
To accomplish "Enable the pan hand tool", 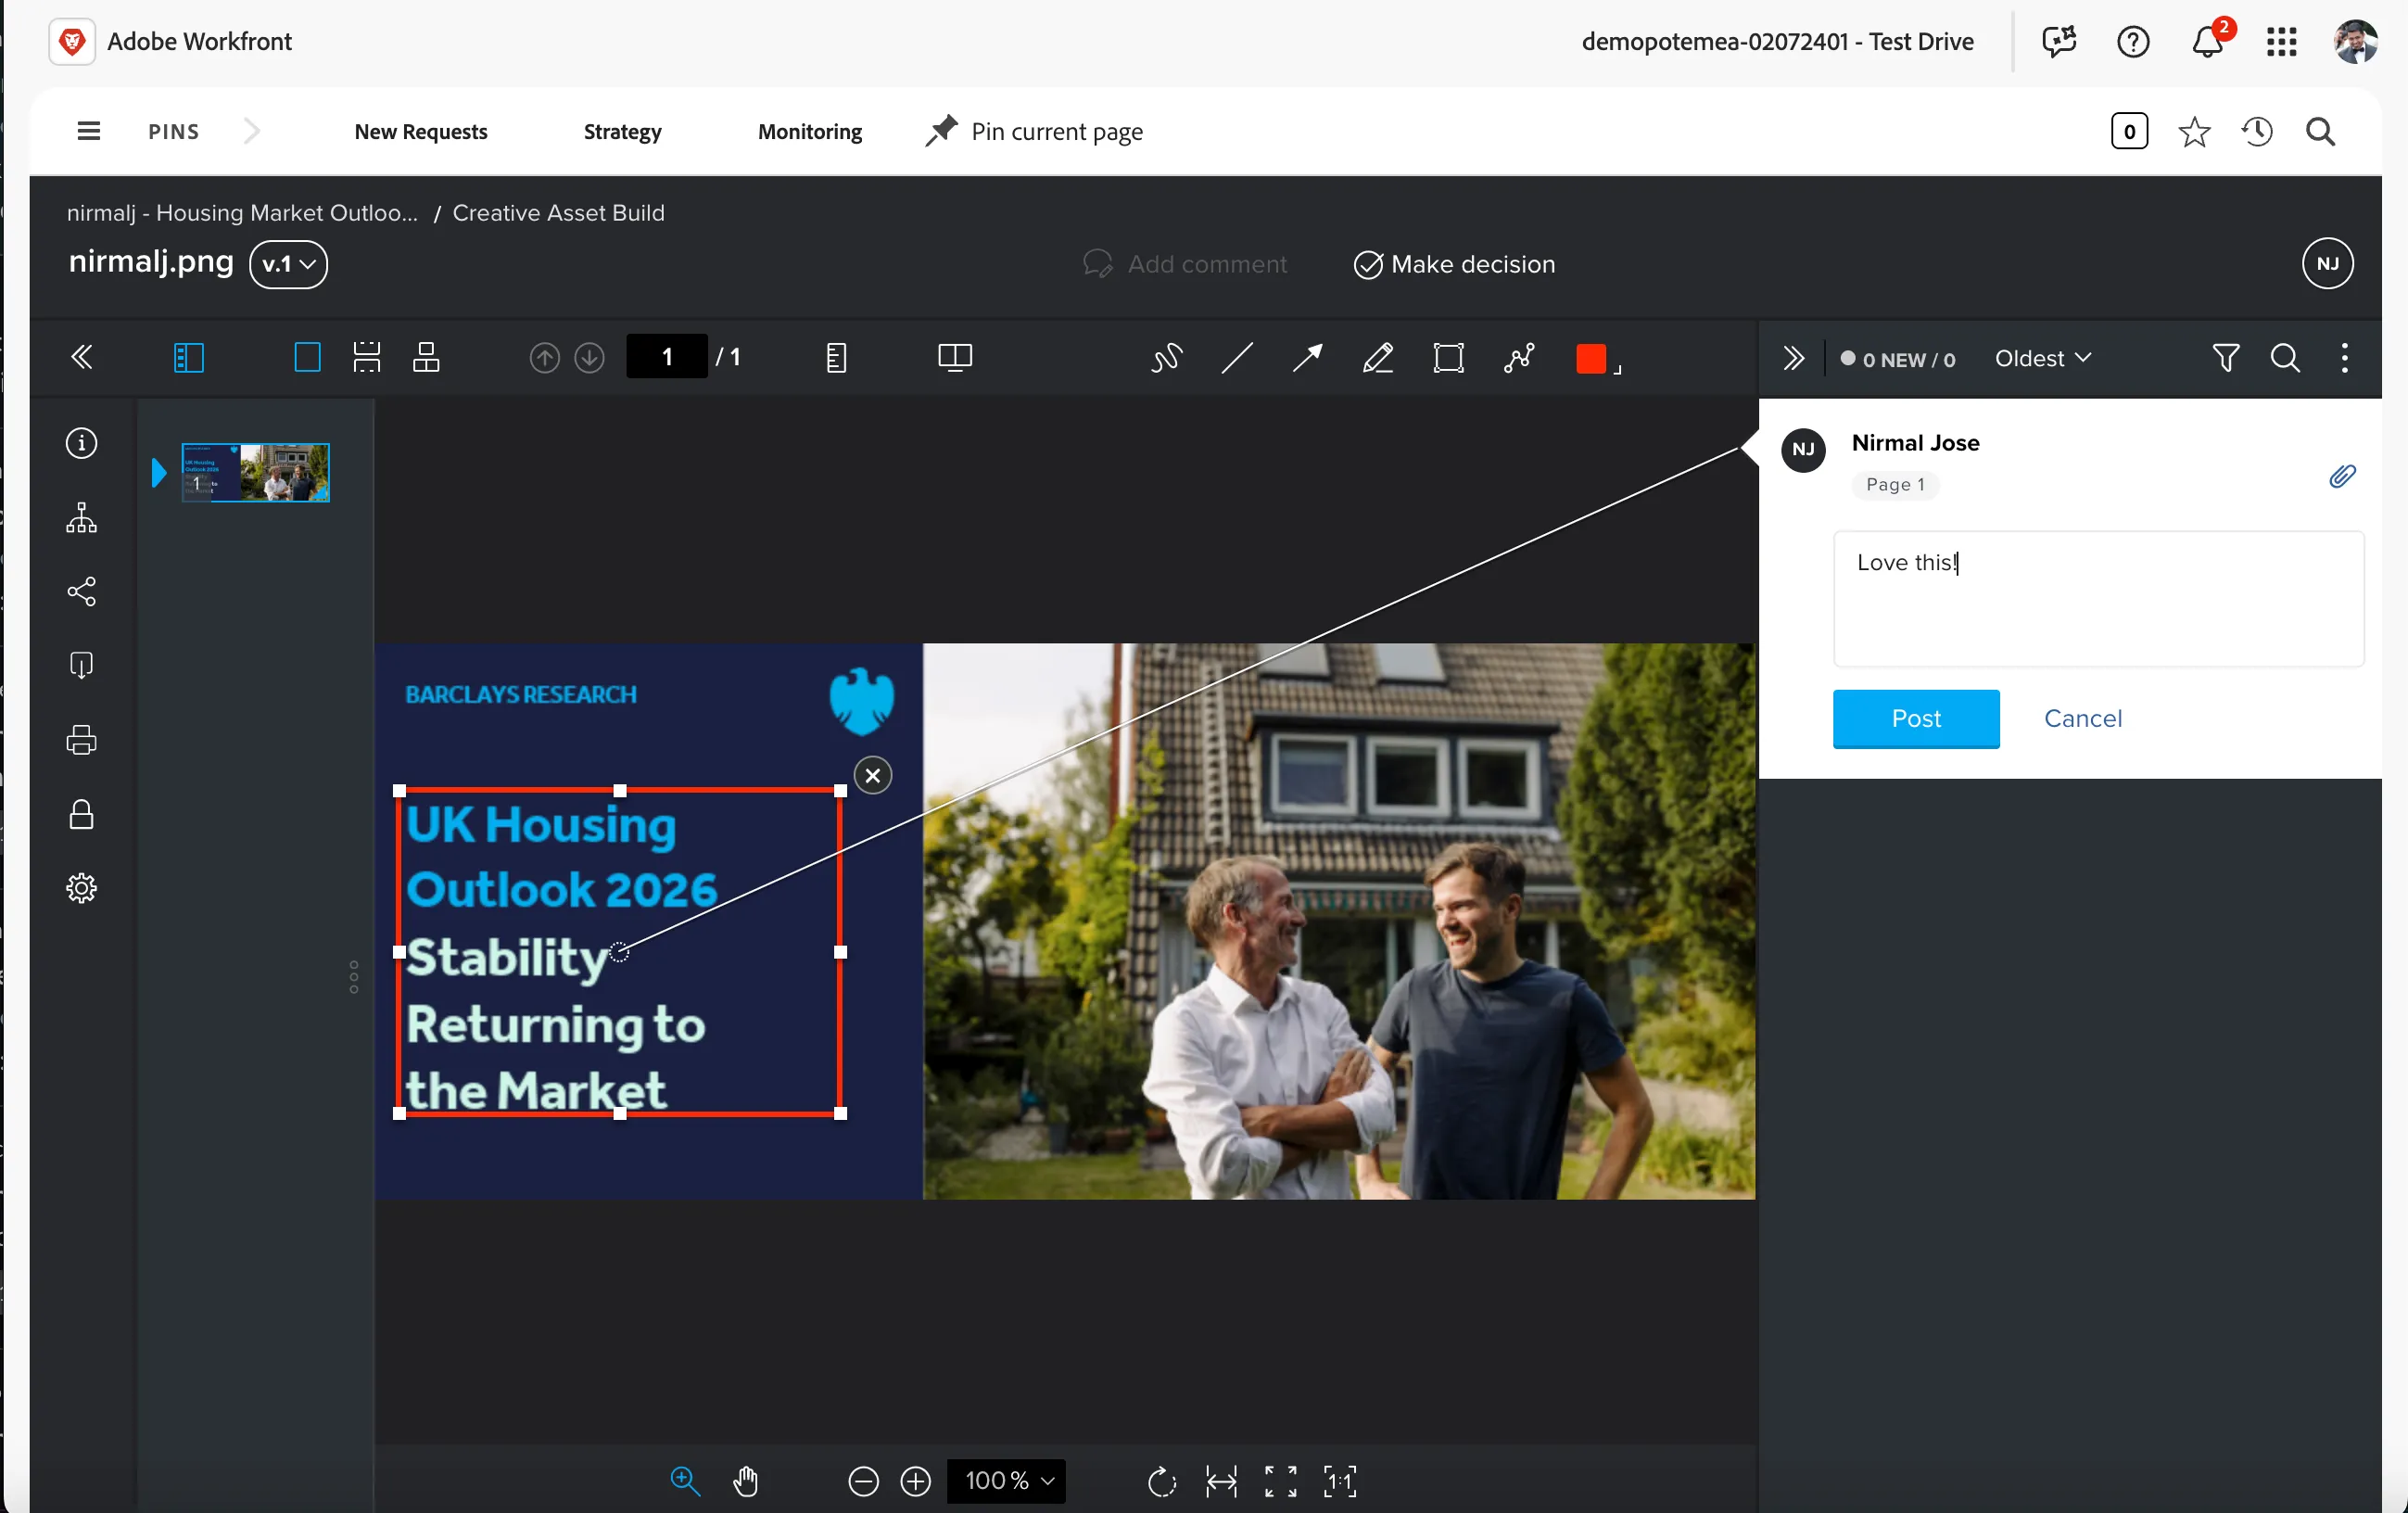I will click(x=746, y=1481).
